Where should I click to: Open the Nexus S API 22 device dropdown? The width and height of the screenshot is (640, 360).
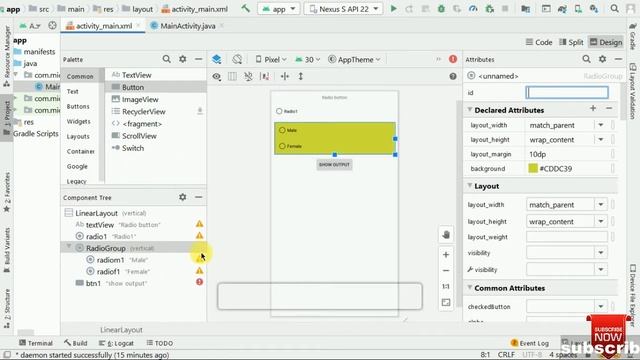click(x=343, y=9)
